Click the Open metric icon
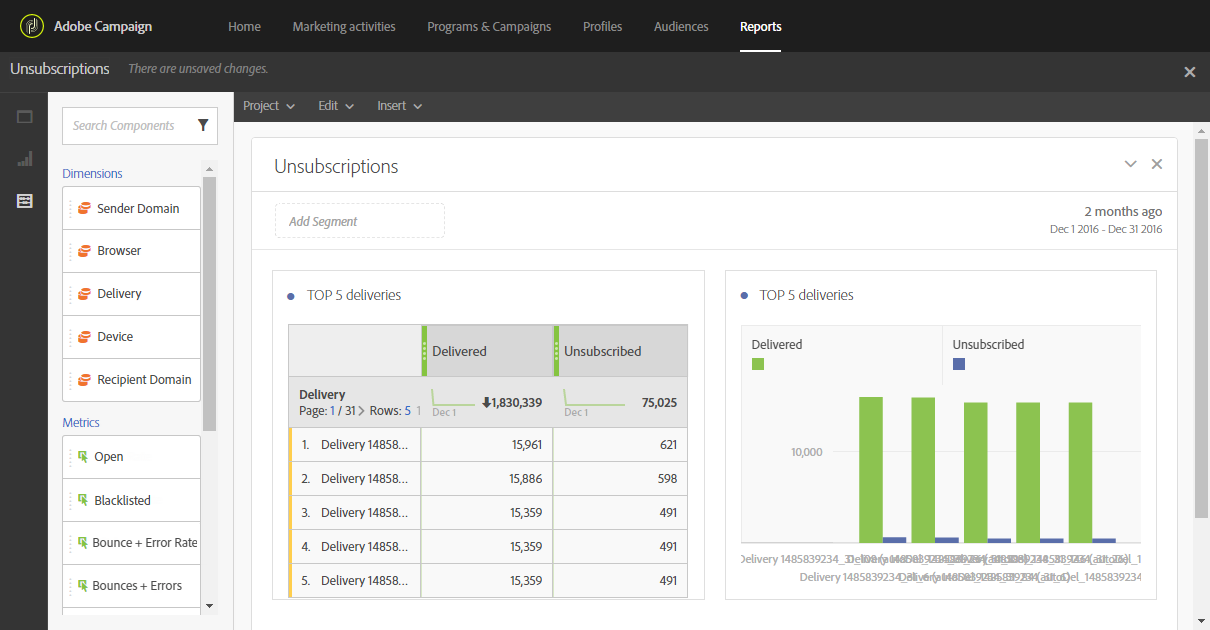 [83, 457]
